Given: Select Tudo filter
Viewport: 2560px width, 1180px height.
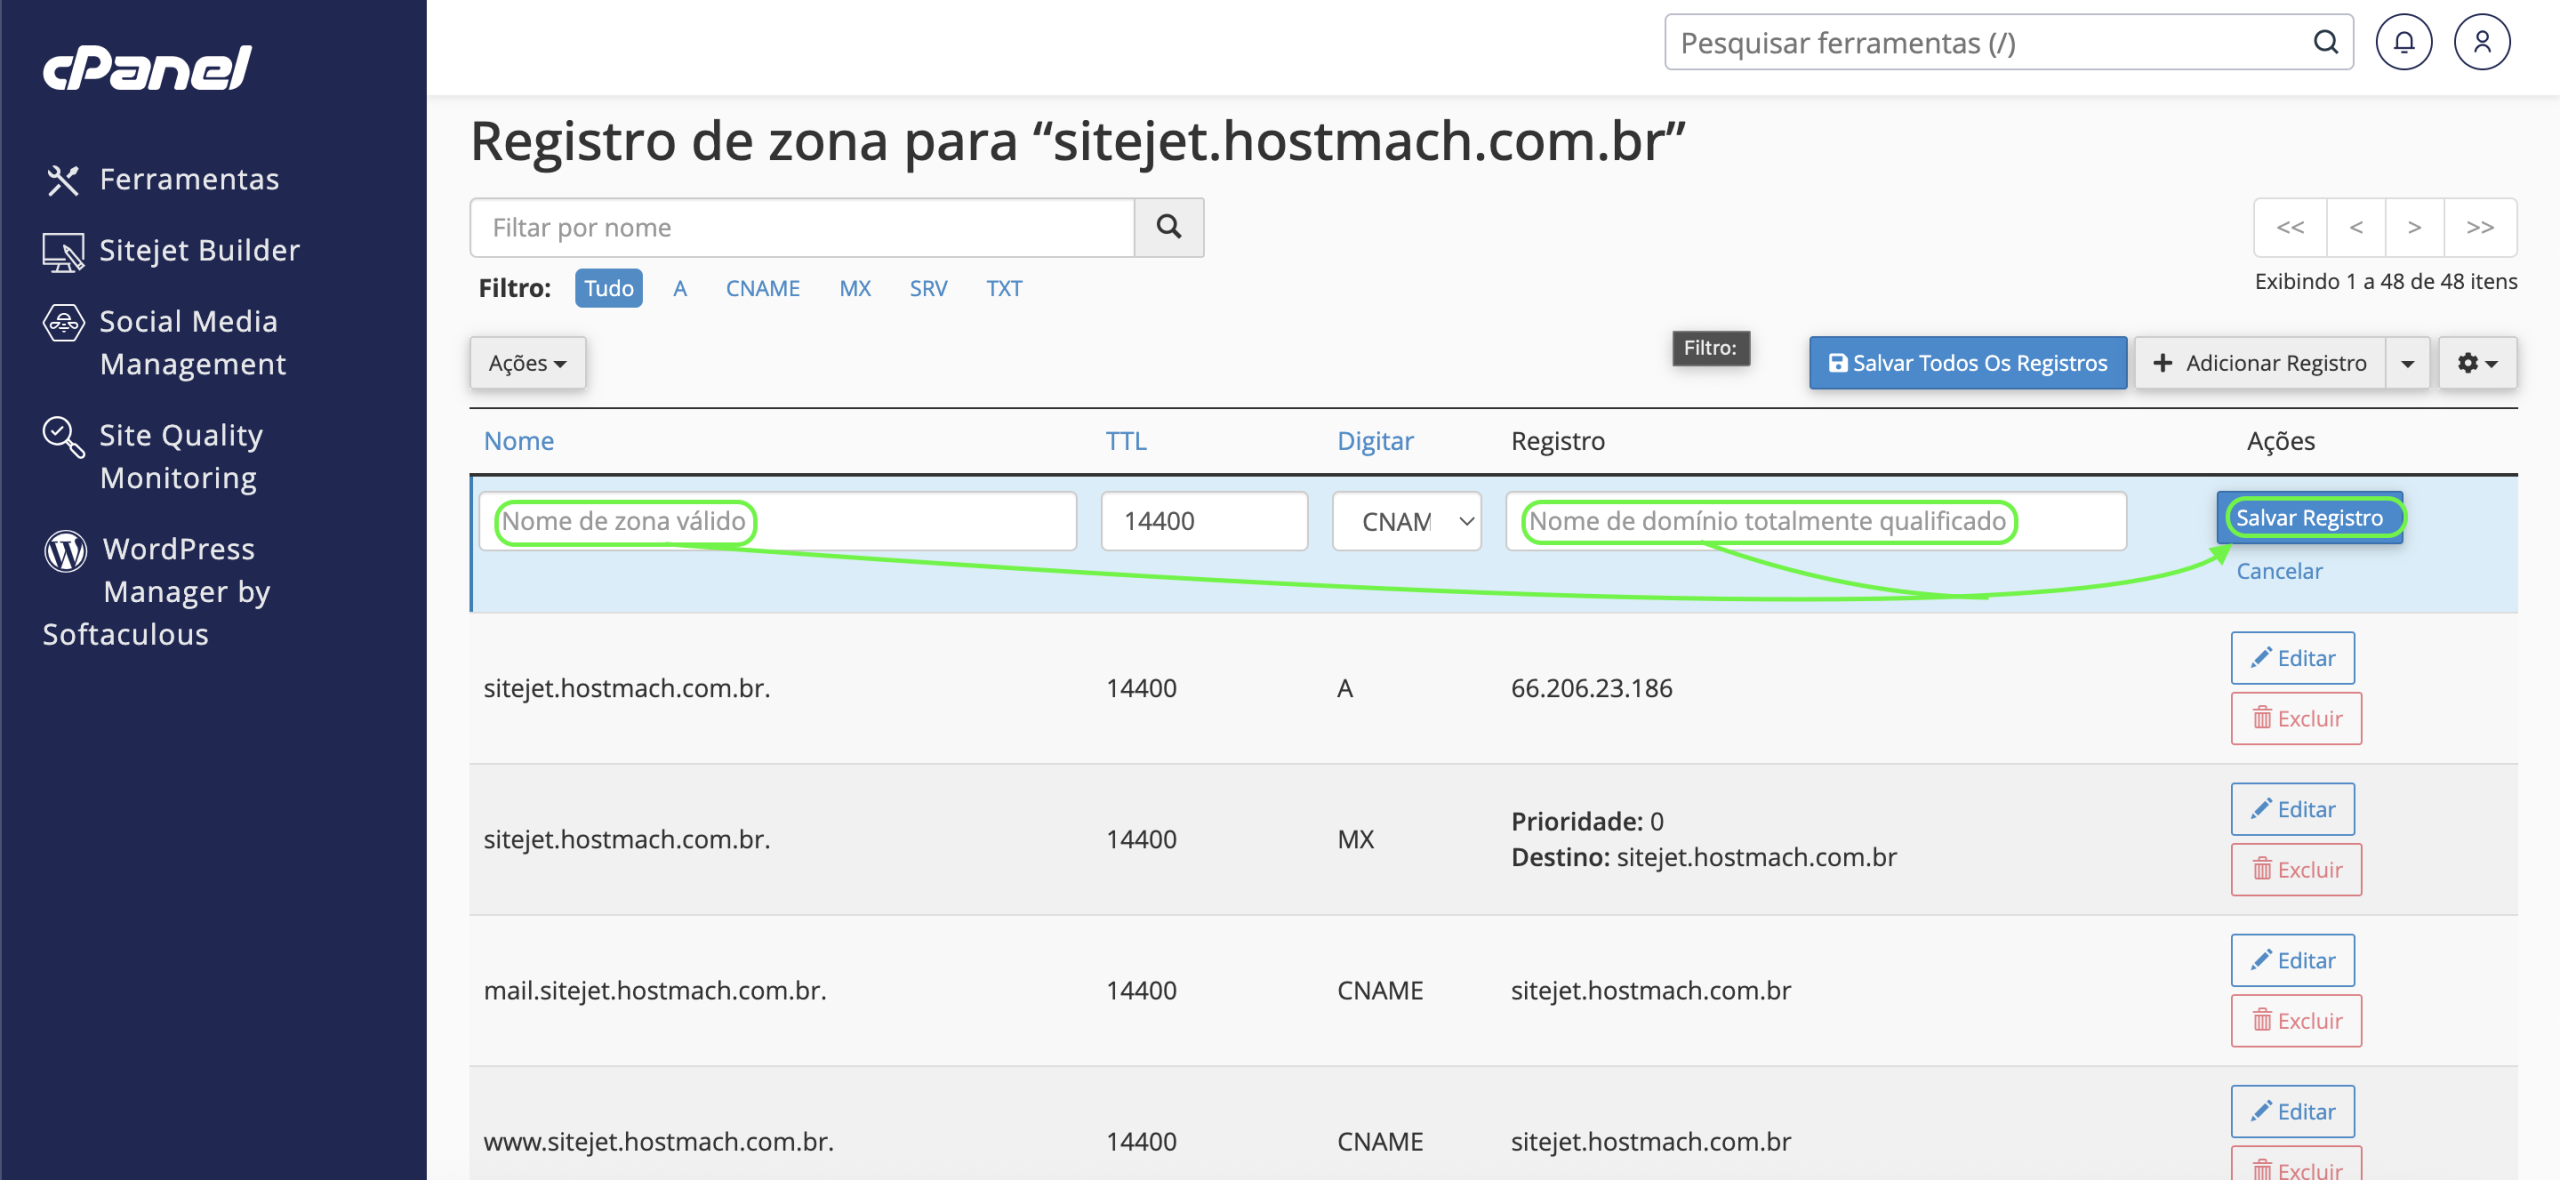Looking at the screenshot, I should [609, 288].
